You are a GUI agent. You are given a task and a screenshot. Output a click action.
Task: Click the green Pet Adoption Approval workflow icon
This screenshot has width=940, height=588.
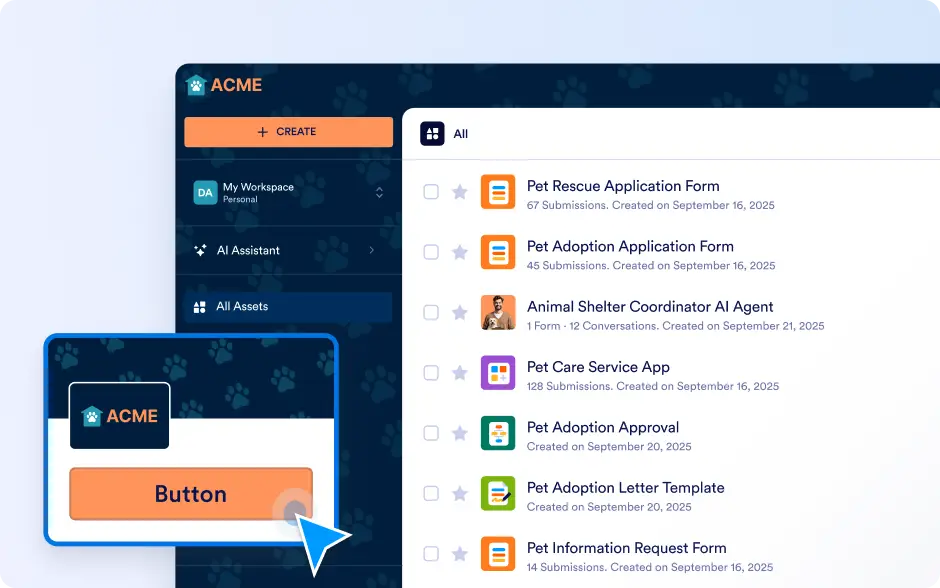pyautogui.click(x=497, y=433)
